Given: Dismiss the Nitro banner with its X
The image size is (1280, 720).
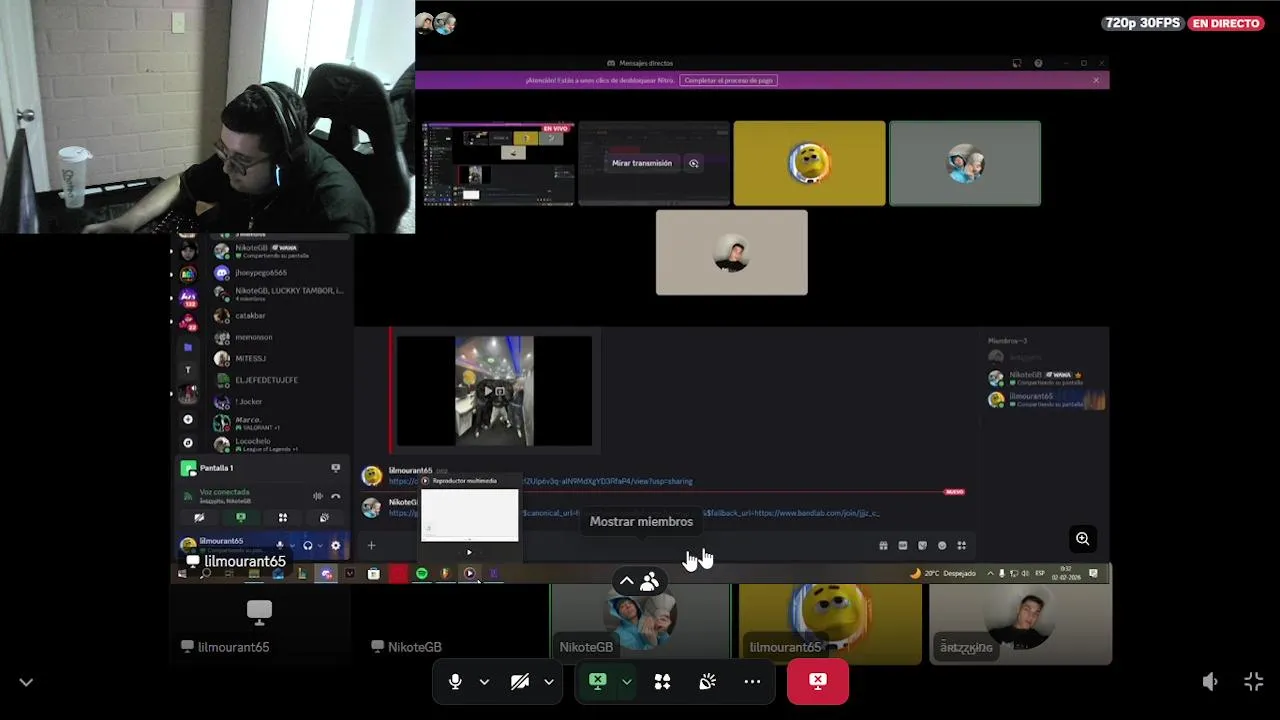Looking at the screenshot, I should (1096, 80).
